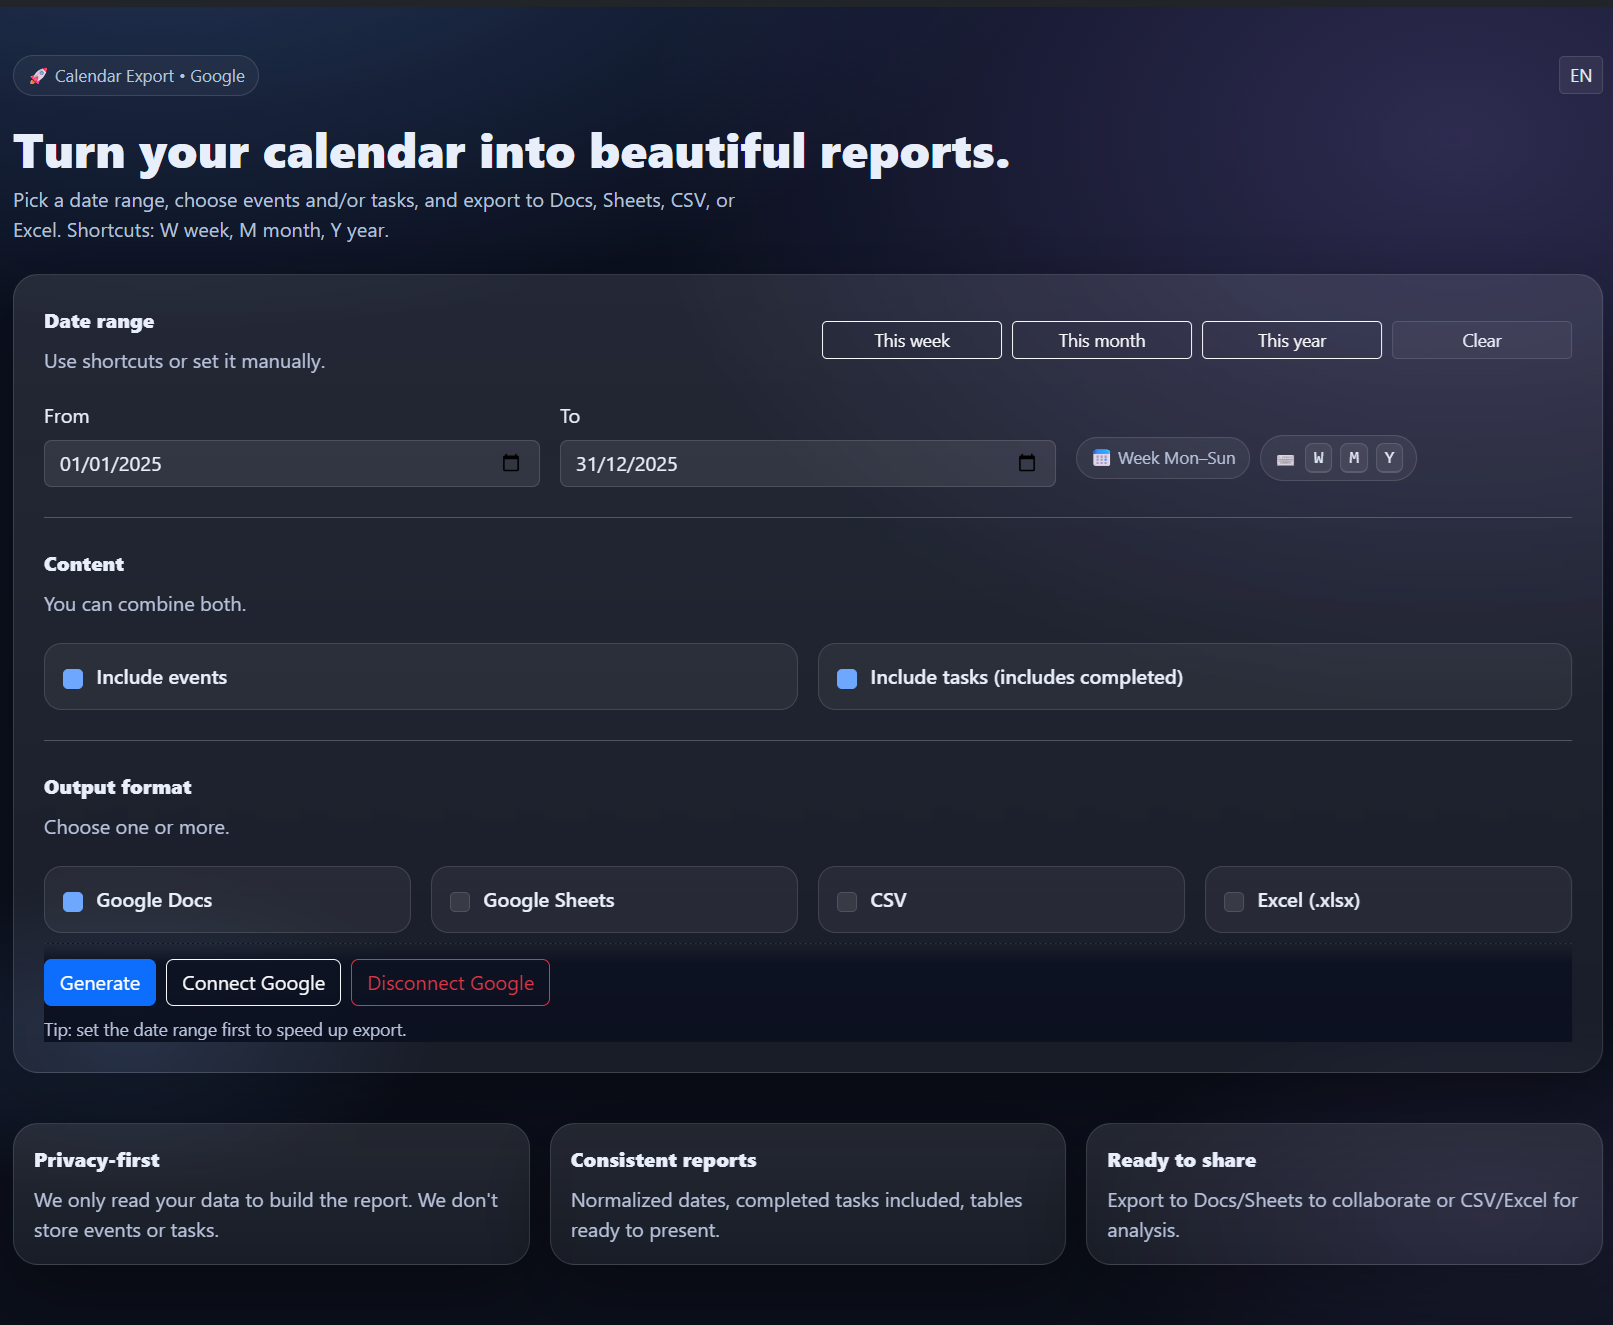
Task: Enable the Google Sheets output checkbox
Action: tap(460, 901)
